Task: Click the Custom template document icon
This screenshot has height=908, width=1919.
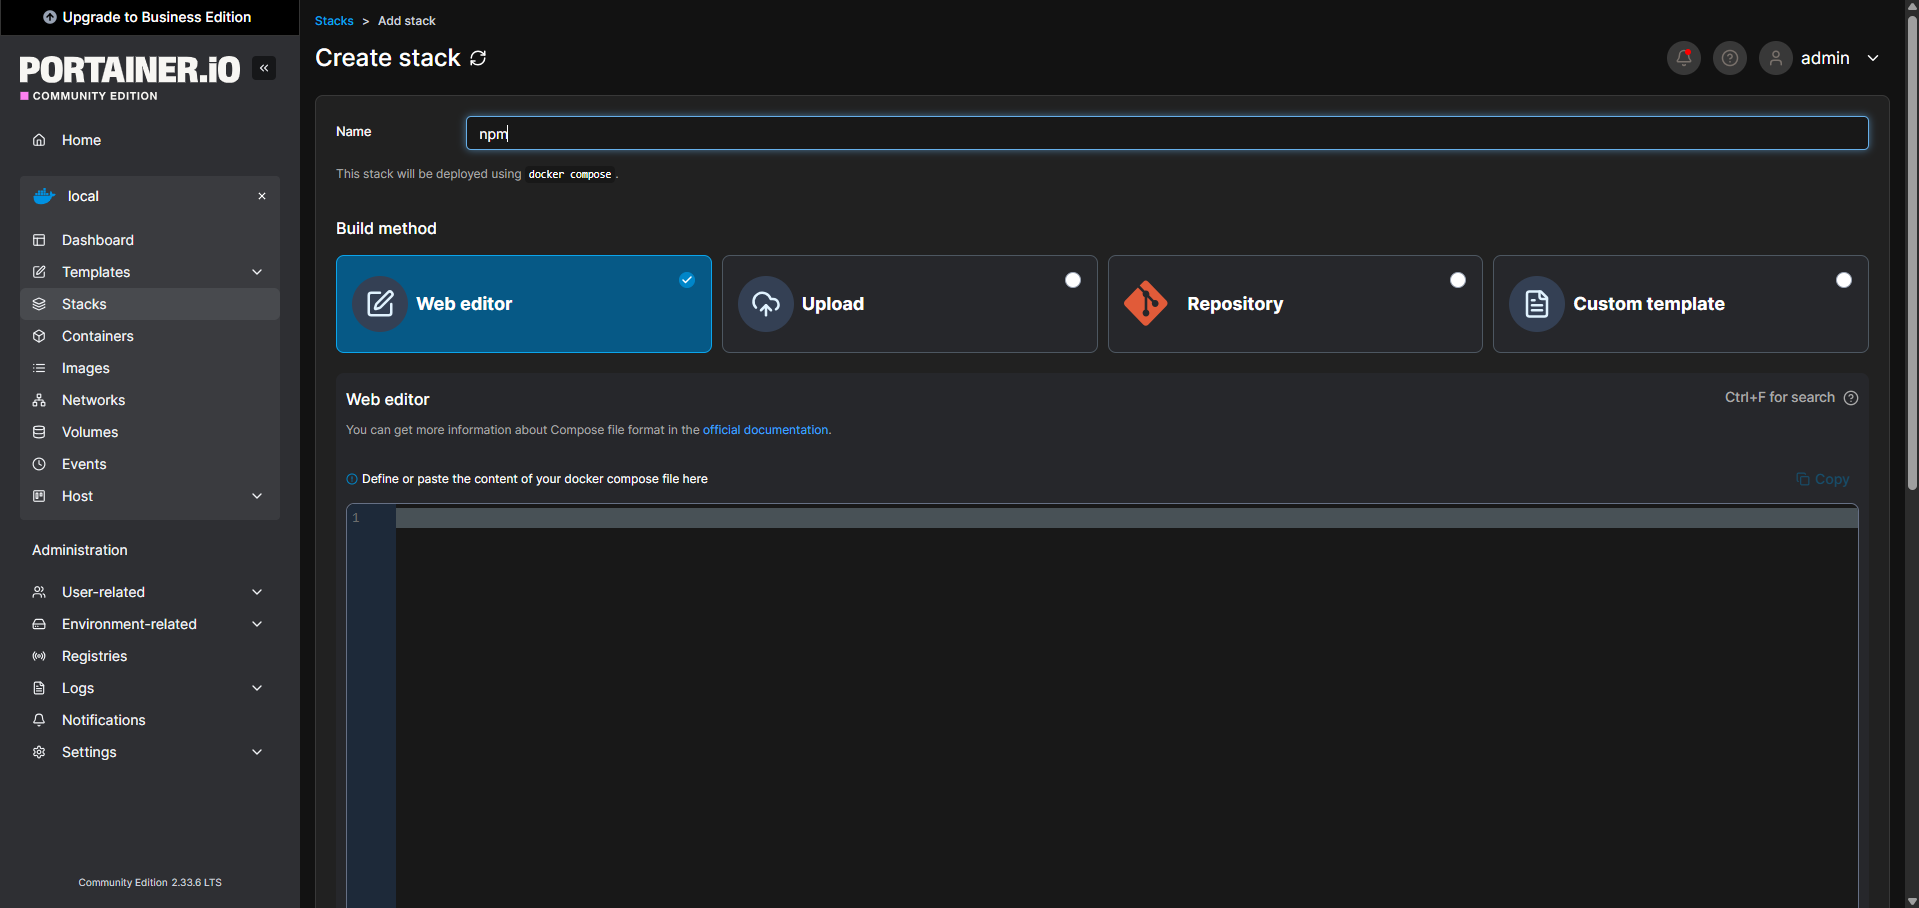Action: point(1537,304)
